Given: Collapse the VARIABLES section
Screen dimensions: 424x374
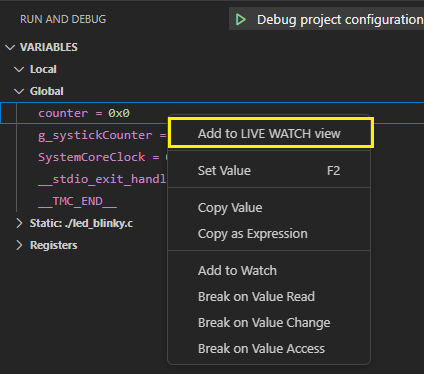Looking at the screenshot, I should (x=10, y=47).
